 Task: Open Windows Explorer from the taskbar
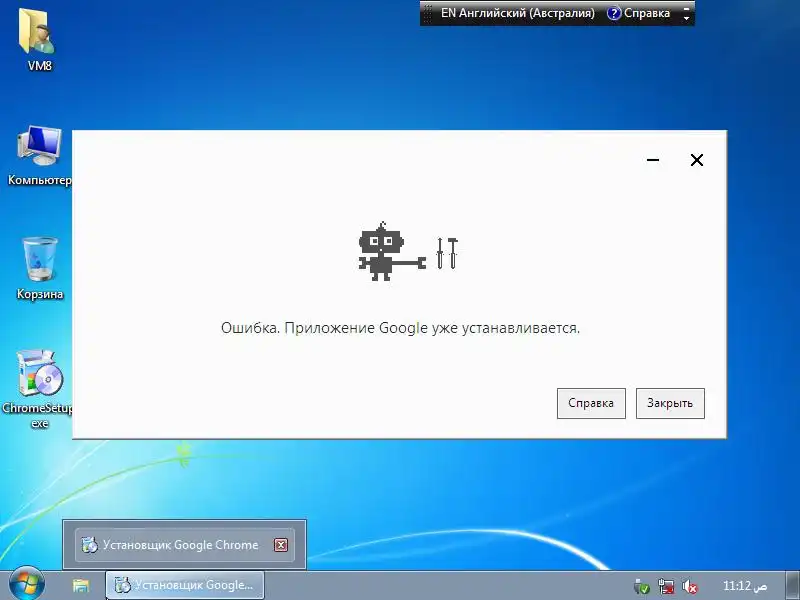click(80, 585)
